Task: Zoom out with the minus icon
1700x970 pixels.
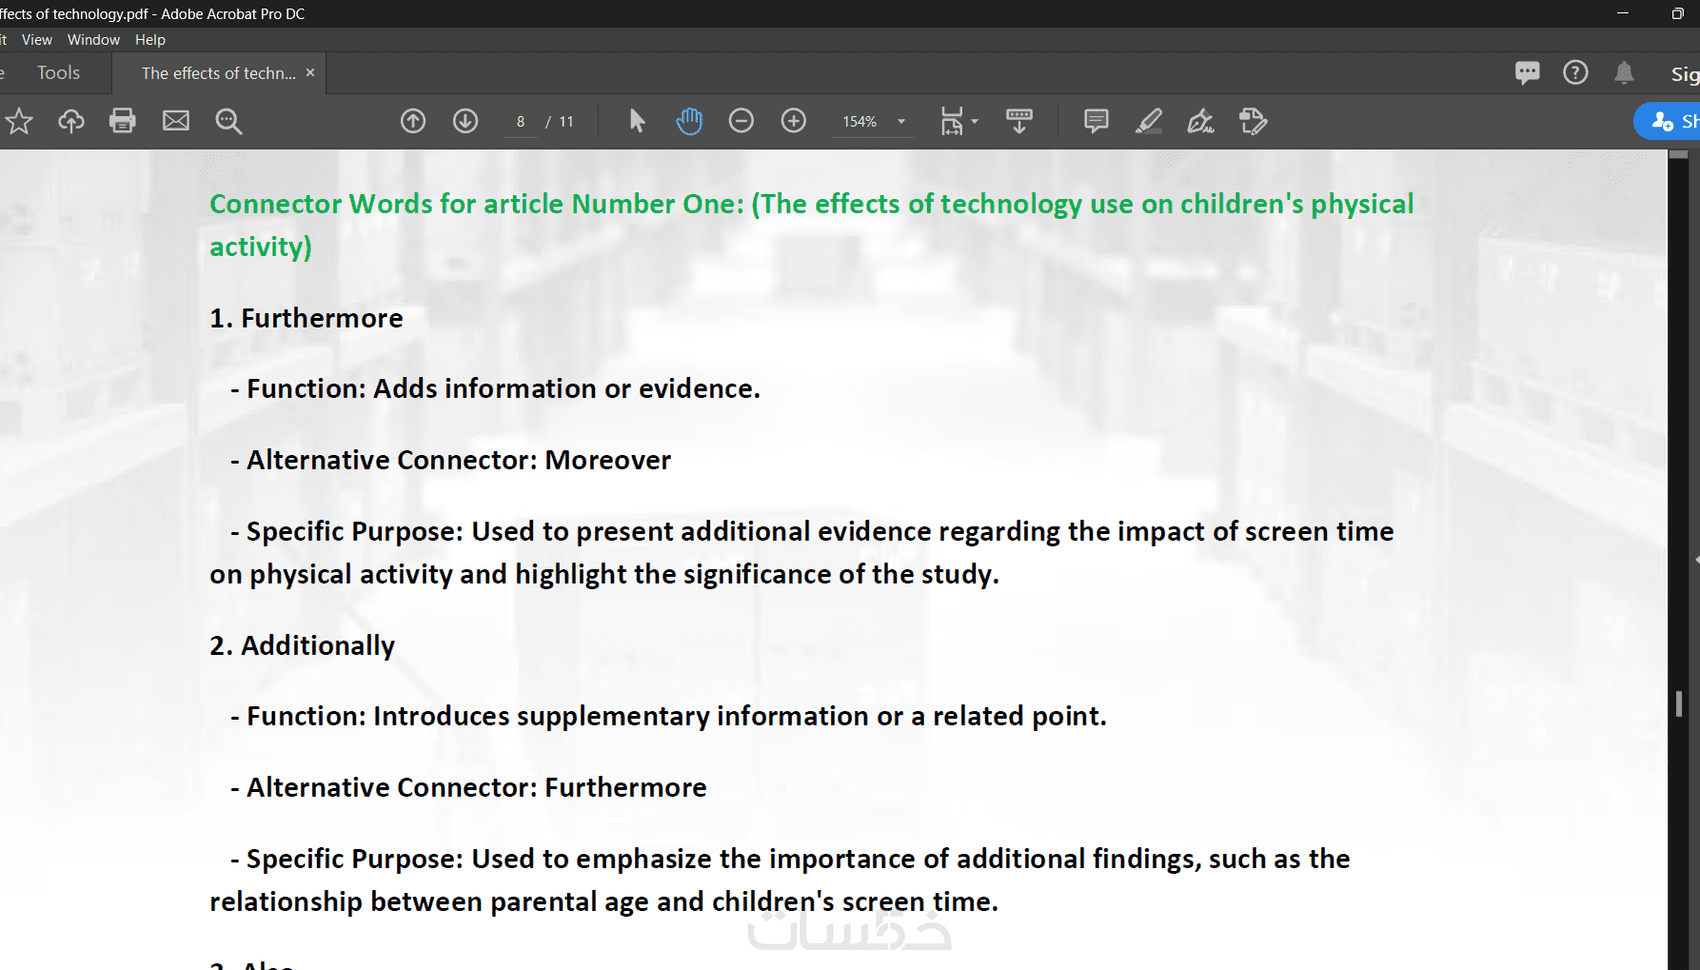Action: coord(741,121)
